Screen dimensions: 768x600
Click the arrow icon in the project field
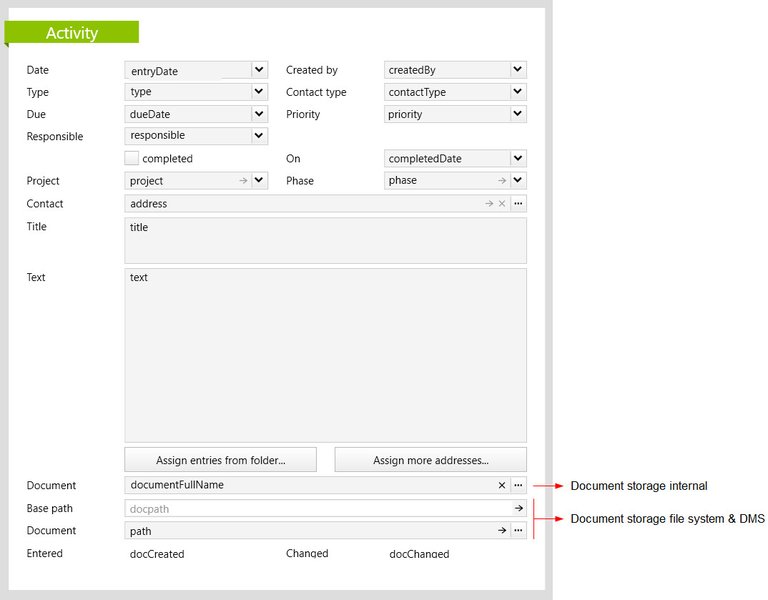tap(243, 181)
